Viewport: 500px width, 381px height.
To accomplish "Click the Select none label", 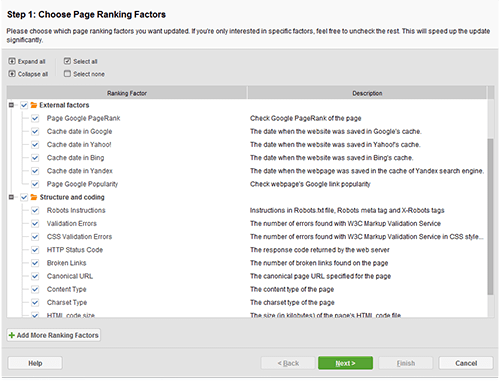I will (x=89, y=74).
